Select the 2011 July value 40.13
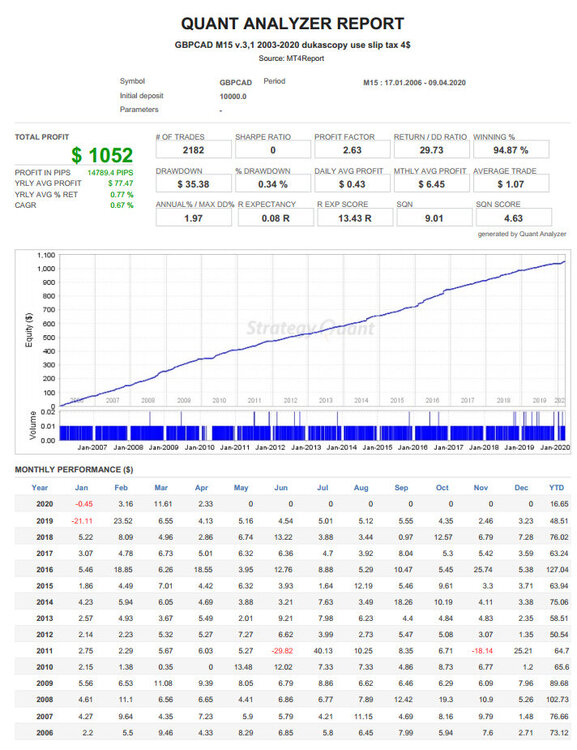 (x=323, y=651)
